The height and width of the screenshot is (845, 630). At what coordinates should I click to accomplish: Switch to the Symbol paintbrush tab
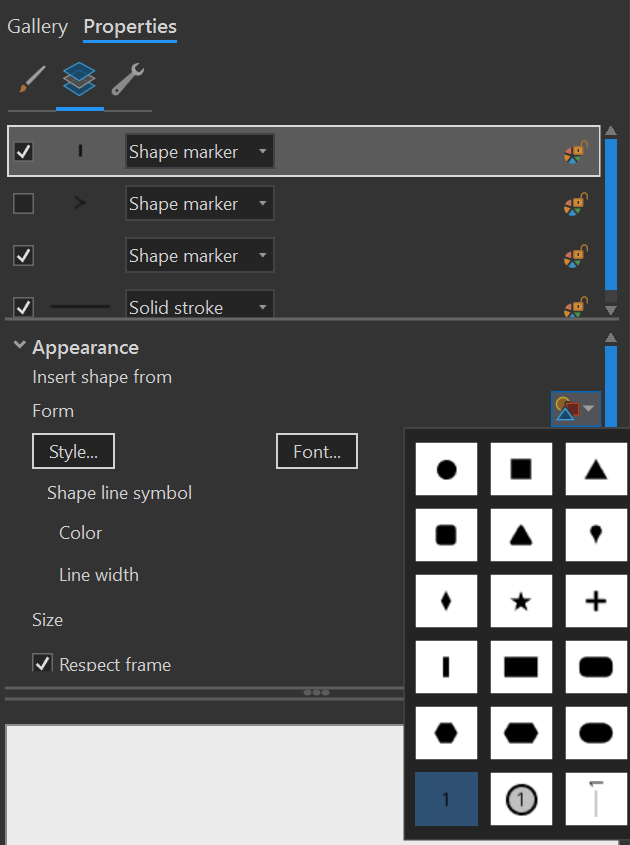[x=32, y=80]
